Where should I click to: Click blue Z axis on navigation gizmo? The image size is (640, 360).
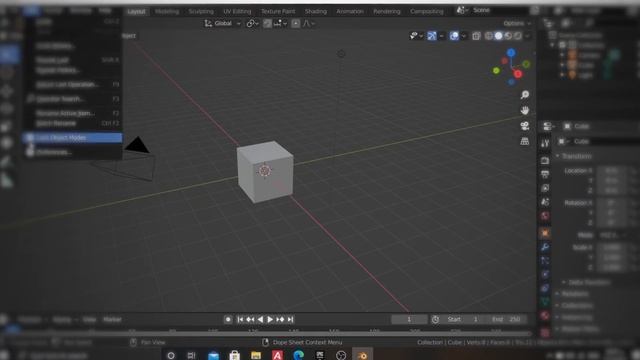pyautogui.click(x=511, y=53)
